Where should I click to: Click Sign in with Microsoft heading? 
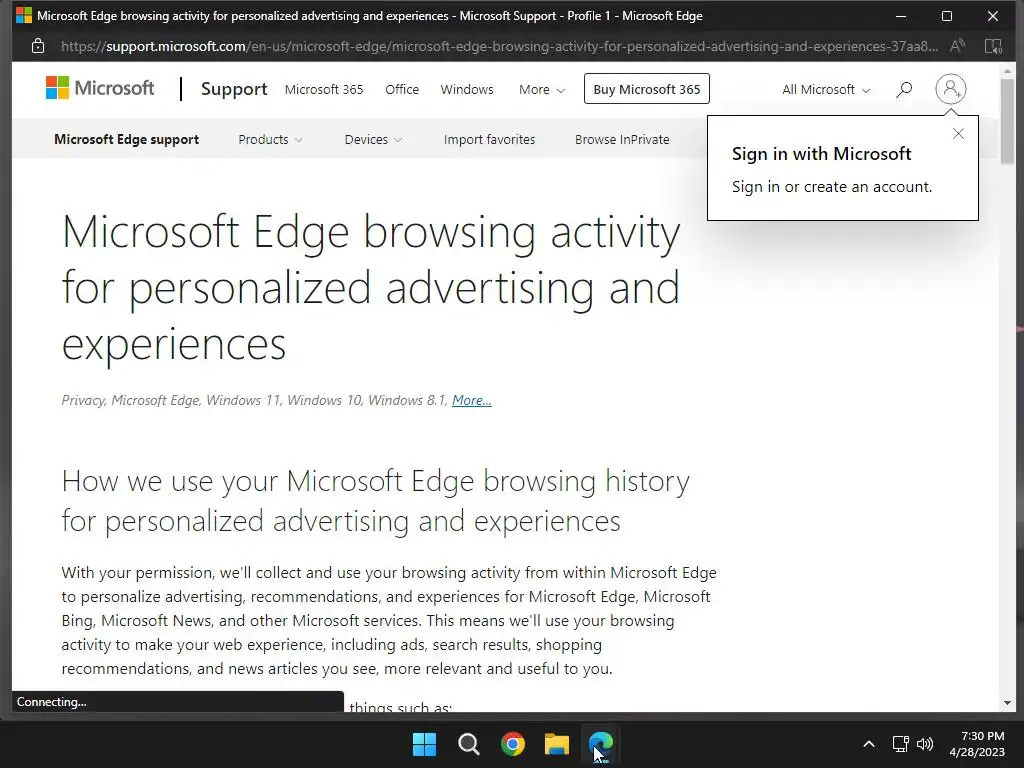(821, 154)
